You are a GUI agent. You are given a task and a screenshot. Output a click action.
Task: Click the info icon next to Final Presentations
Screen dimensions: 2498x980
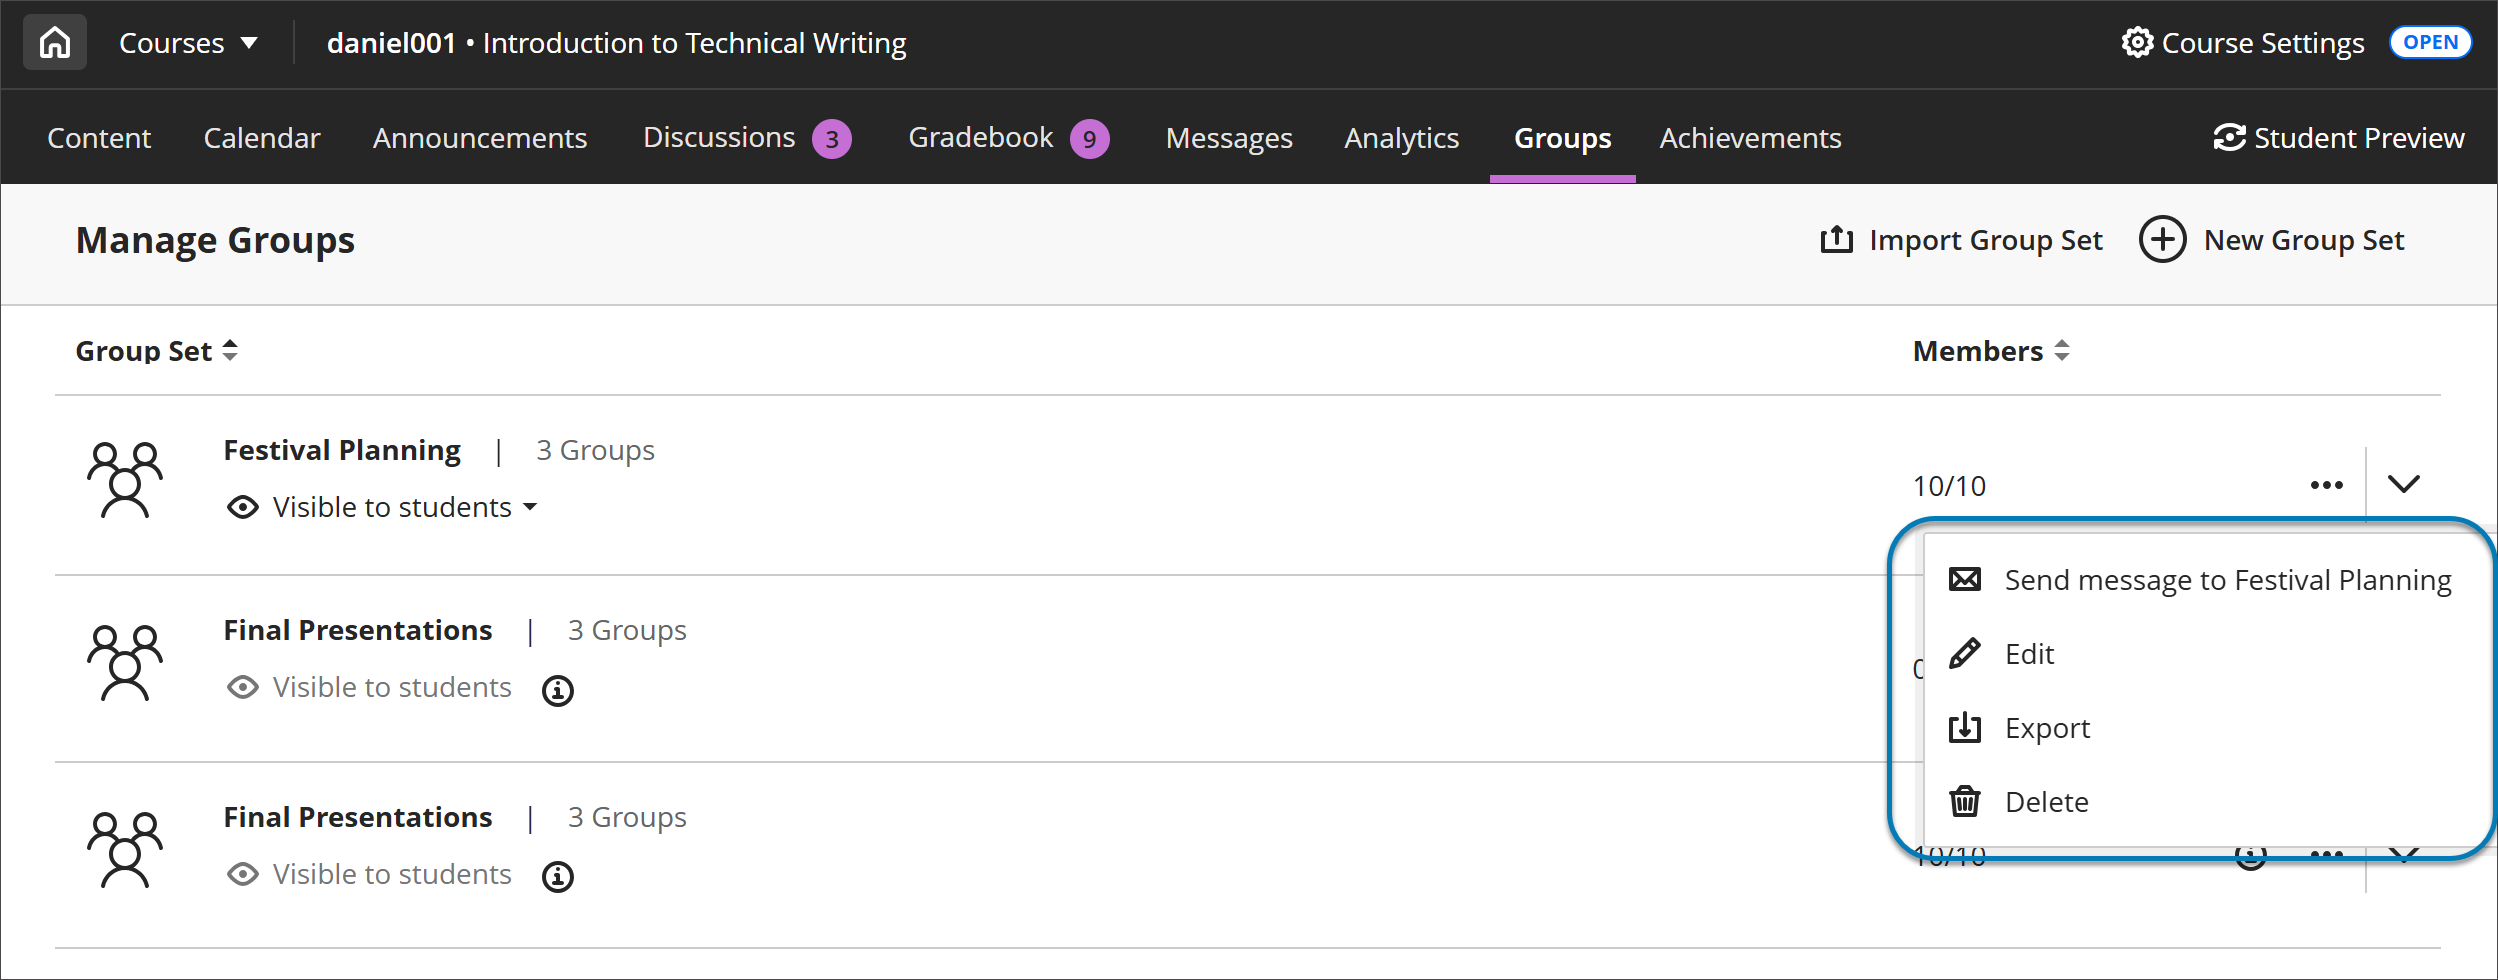pyautogui.click(x=559, y=690)
